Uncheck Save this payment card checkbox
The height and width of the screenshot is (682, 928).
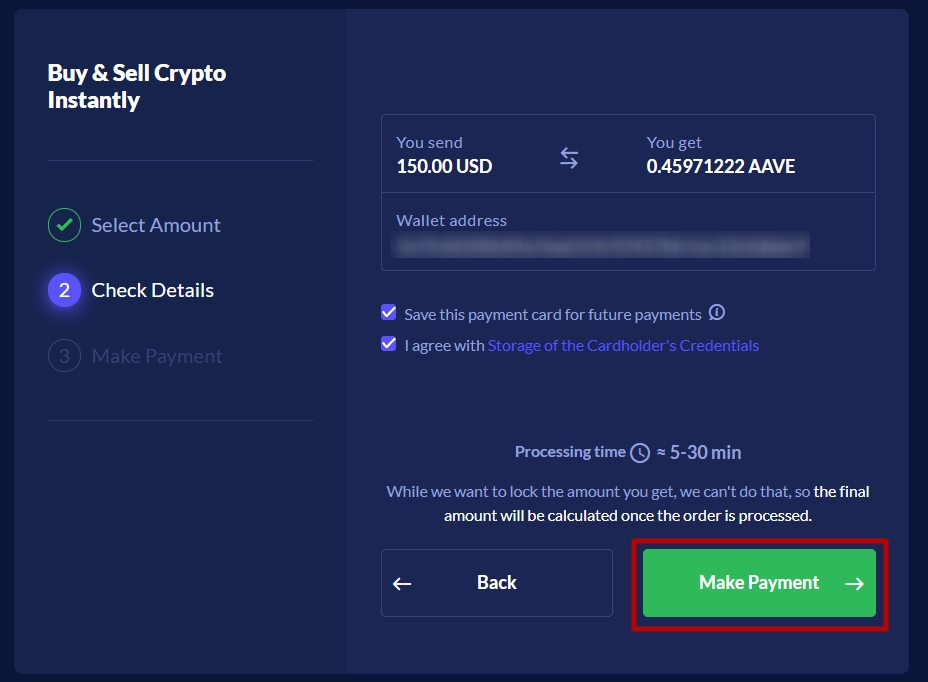click(389, 312)
